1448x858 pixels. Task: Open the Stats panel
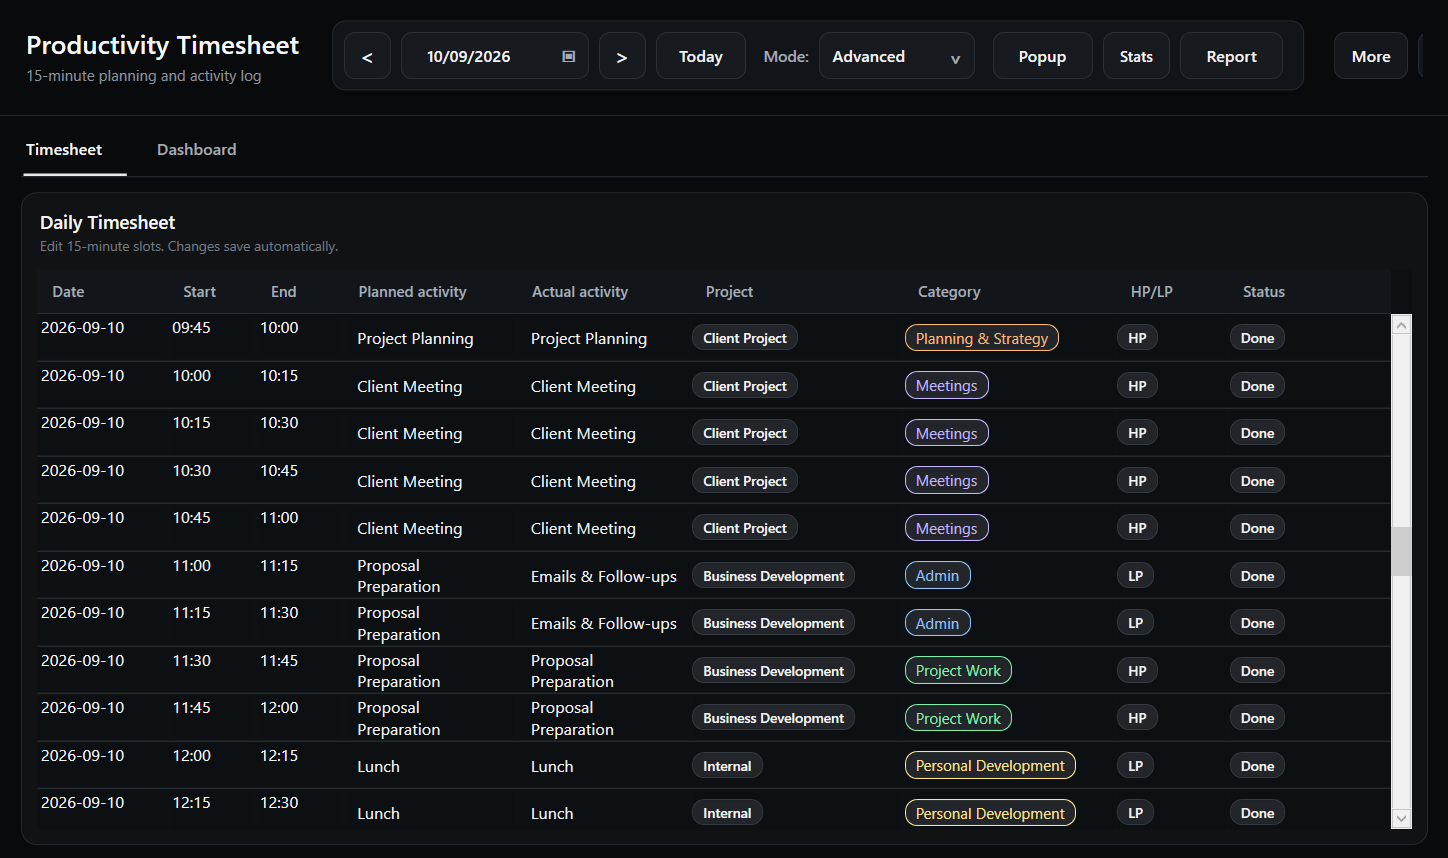[1136, 56]
